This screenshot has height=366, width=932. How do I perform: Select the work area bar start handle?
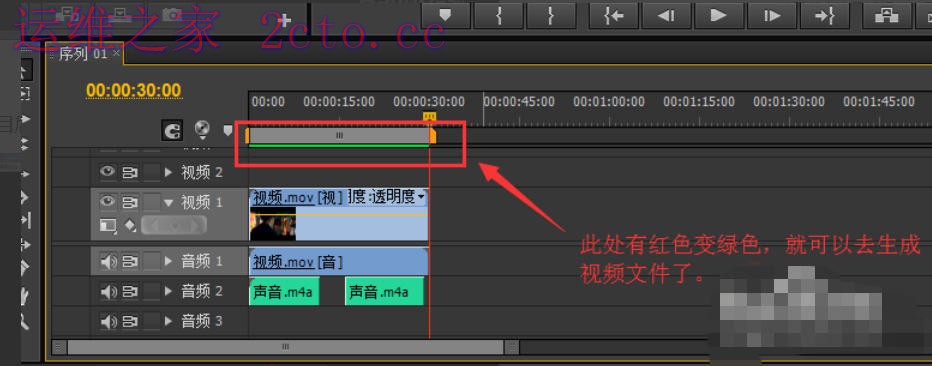(247, 135)
